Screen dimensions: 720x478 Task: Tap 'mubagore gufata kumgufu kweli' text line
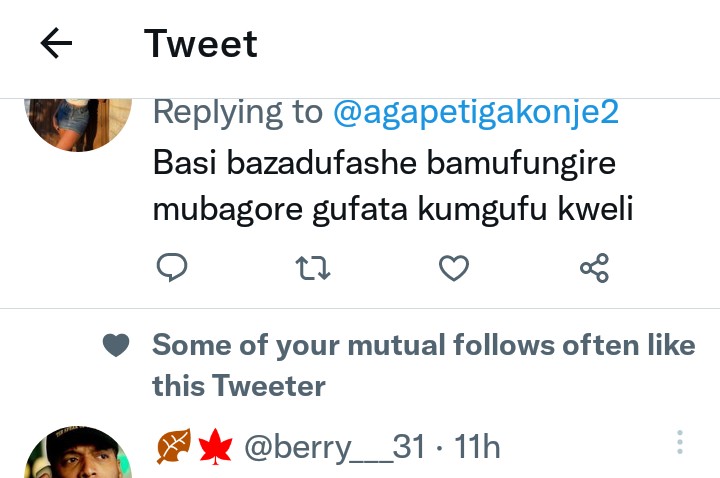click(x=394, y=211)
